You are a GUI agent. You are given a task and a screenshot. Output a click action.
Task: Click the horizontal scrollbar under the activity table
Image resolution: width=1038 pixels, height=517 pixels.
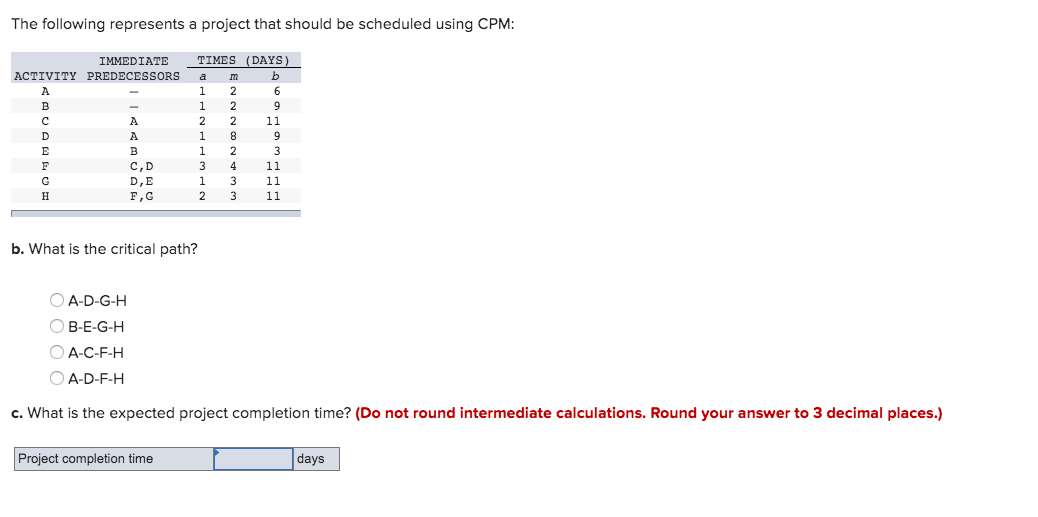tap(156, 213)
